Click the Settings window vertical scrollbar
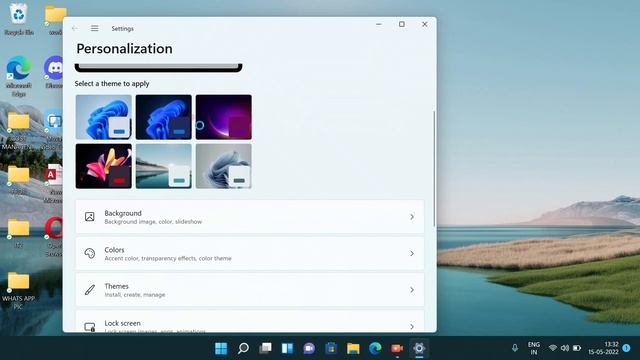 (433, 169)
